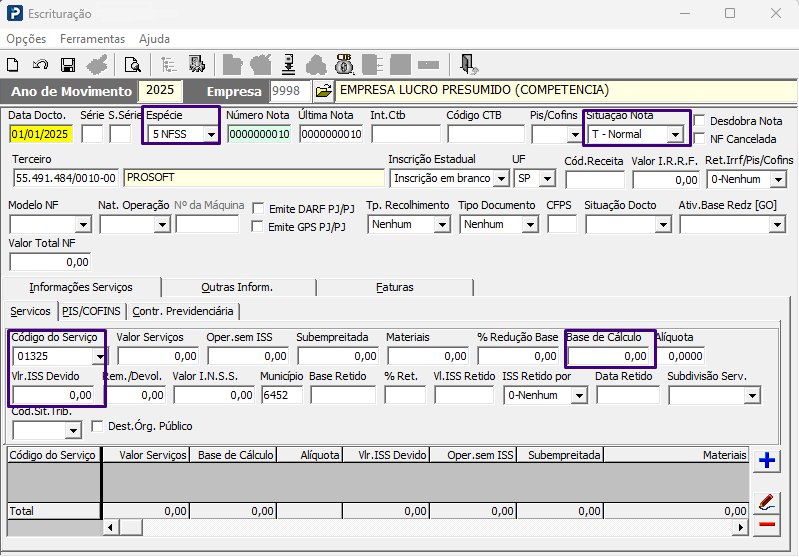Click the CTB money bag icon
This screenshot has width=799, height=557.
pyautogui.click(x=344, y=64)
